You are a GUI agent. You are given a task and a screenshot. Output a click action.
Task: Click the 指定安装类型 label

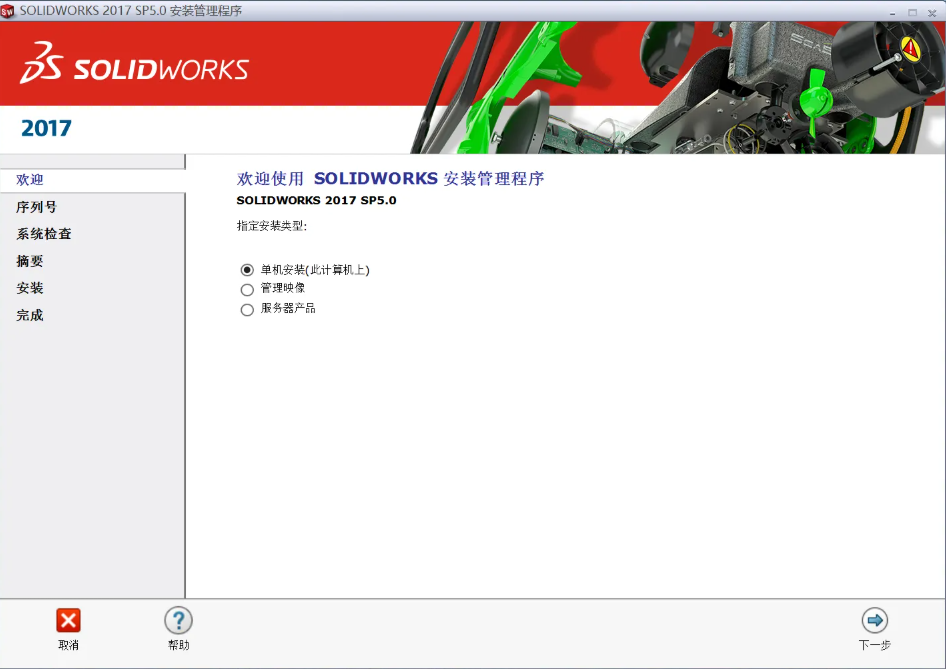click(x=271, y=226)
